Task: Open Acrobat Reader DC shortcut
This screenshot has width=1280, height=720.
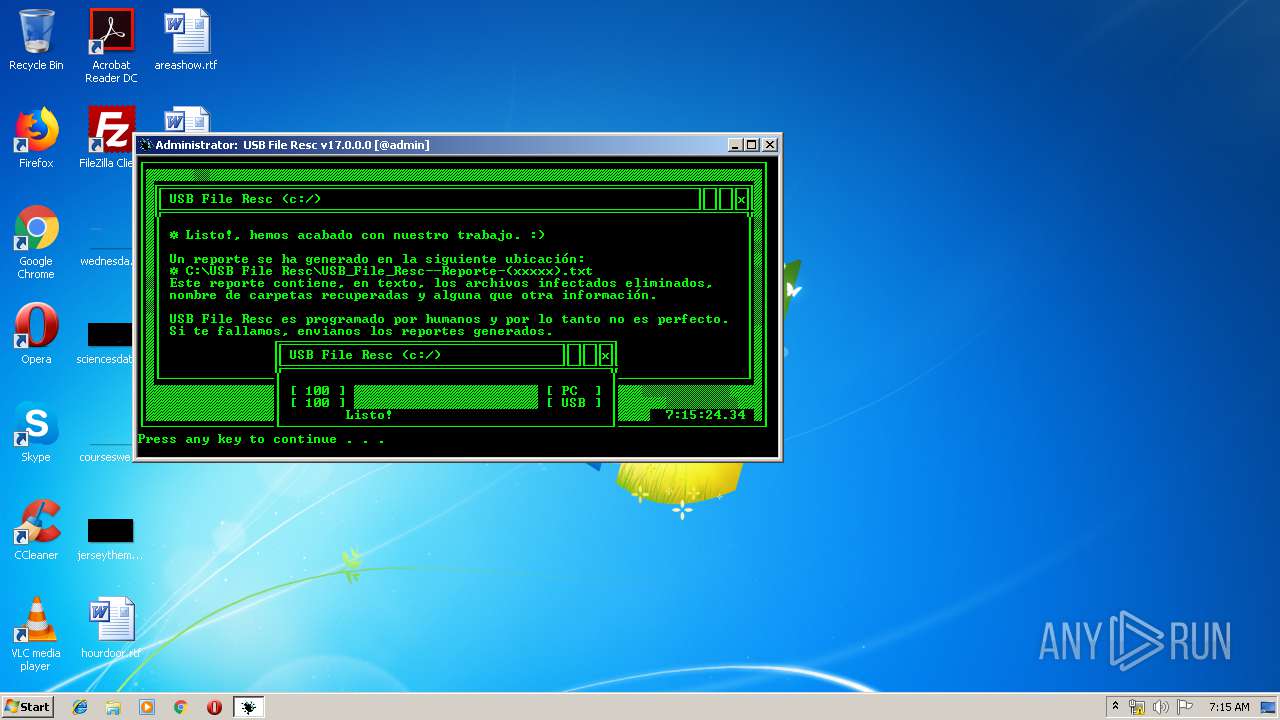Action: pyautogui.click(x=111, y=46)
